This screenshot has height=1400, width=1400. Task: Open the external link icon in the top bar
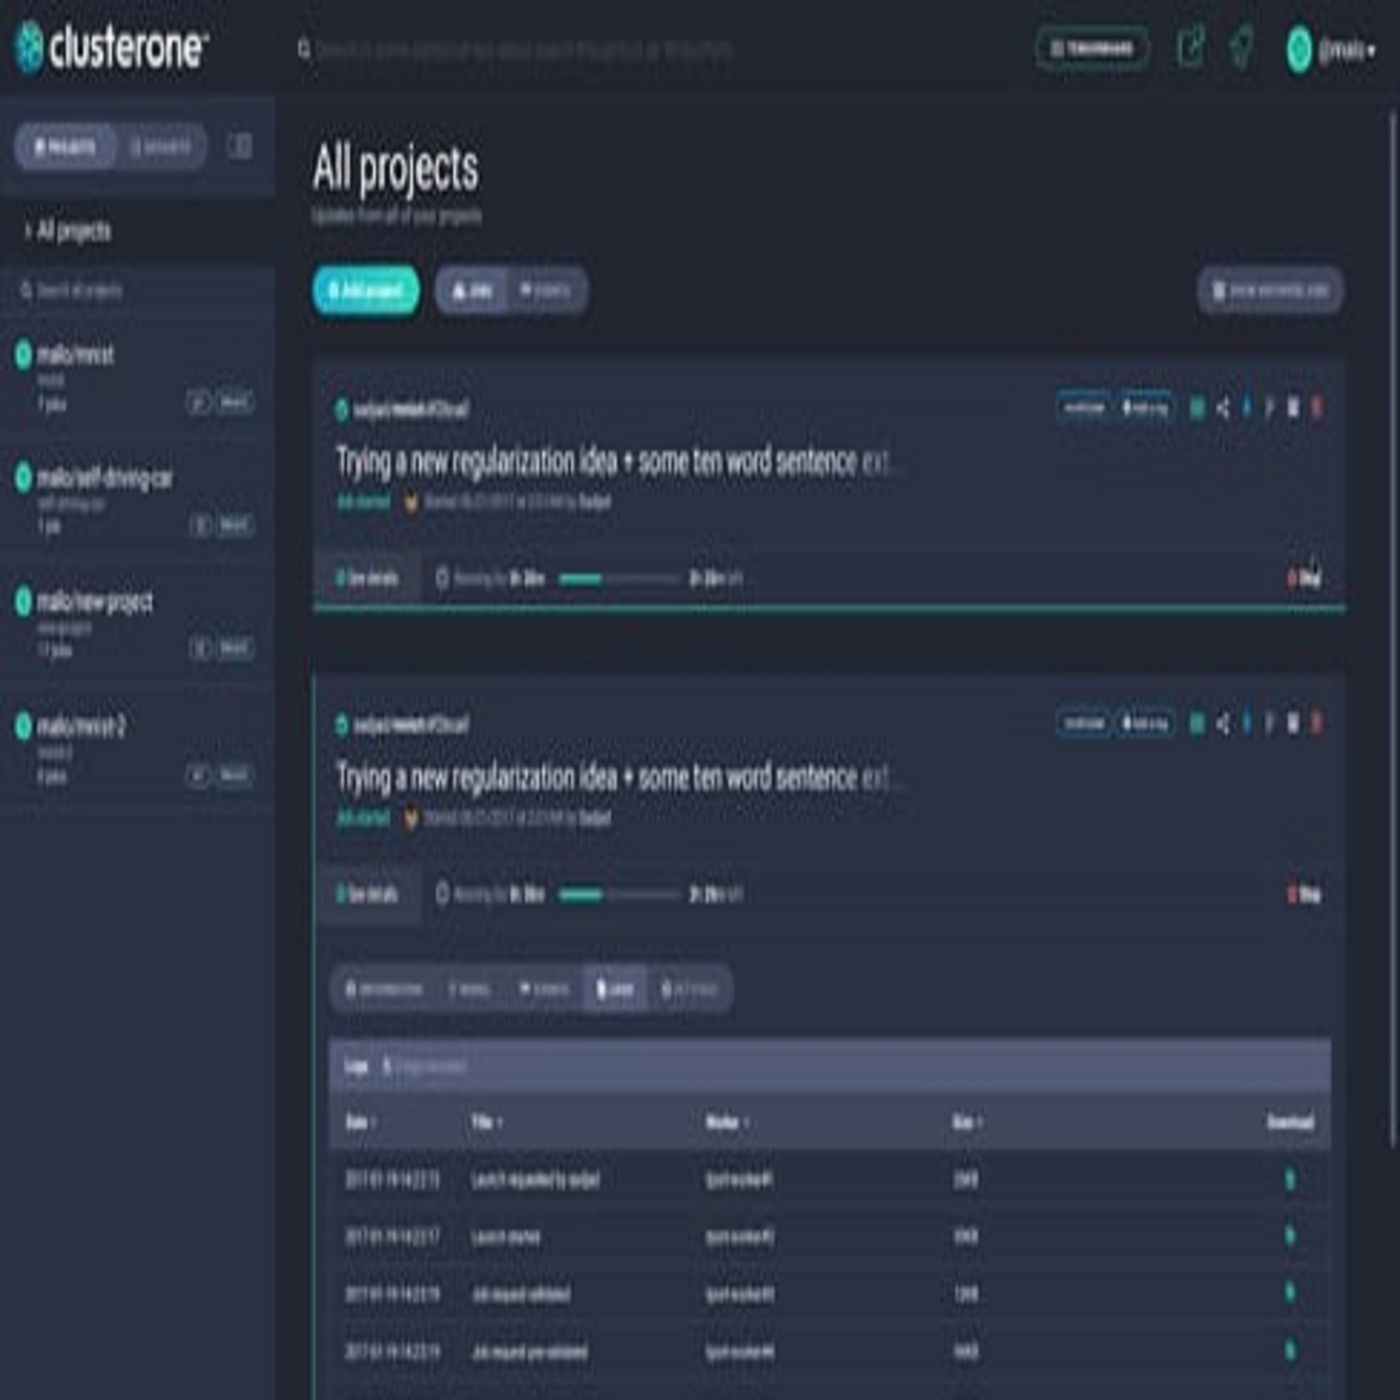tap(1190, 47)
